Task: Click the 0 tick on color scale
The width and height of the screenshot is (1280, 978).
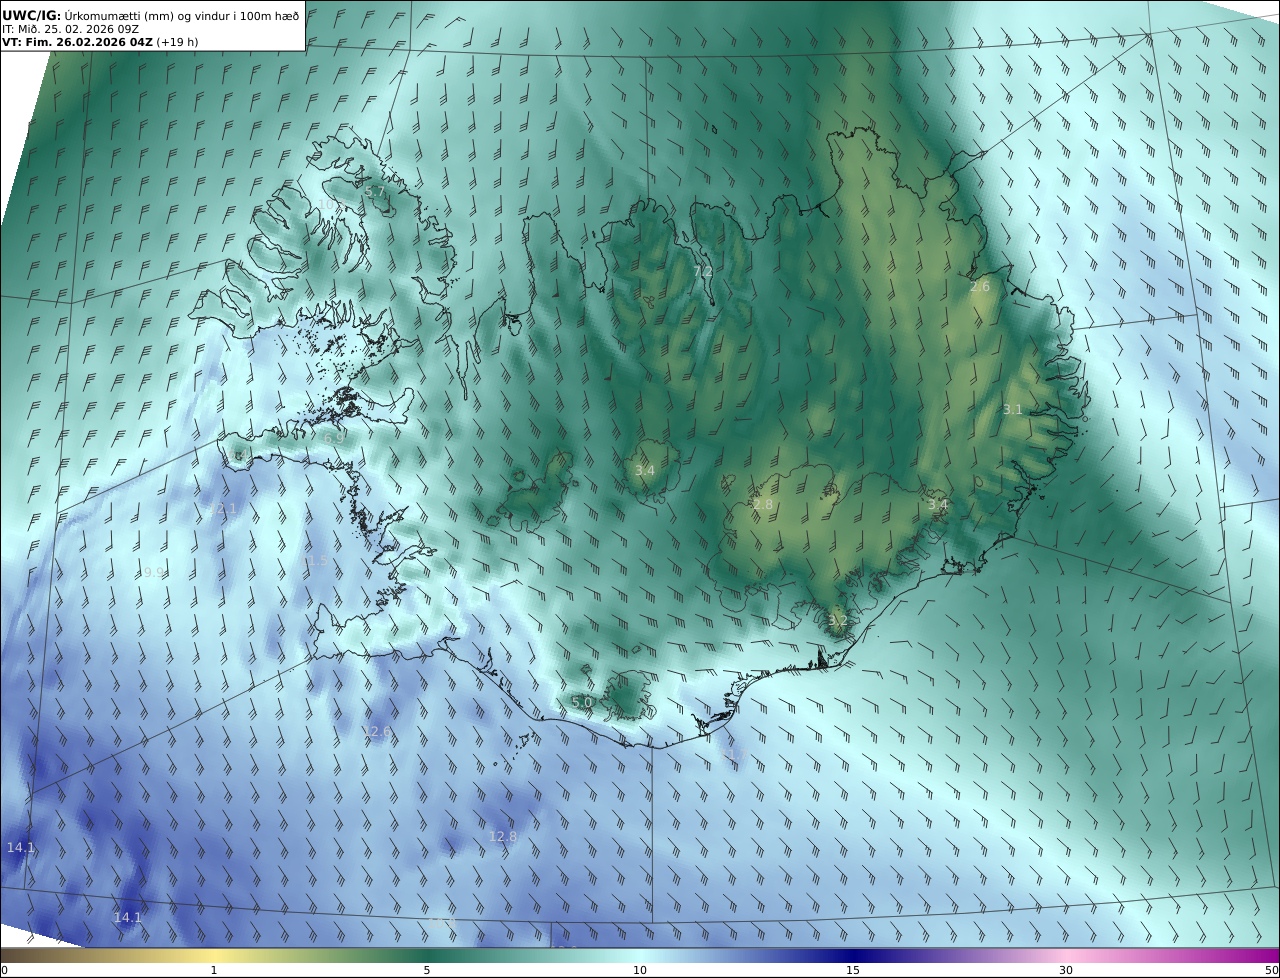Action: point(4,970)
